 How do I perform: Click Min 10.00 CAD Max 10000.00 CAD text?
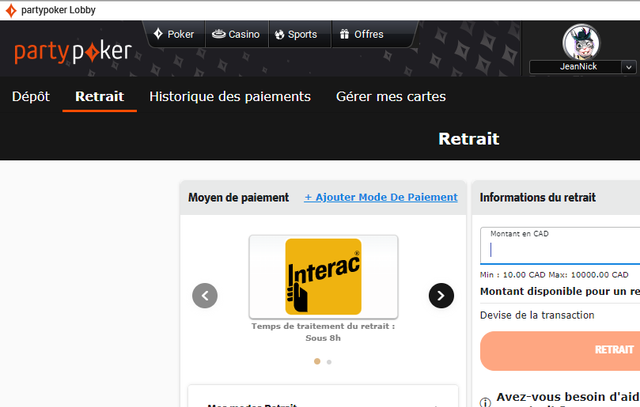[554, 275]
